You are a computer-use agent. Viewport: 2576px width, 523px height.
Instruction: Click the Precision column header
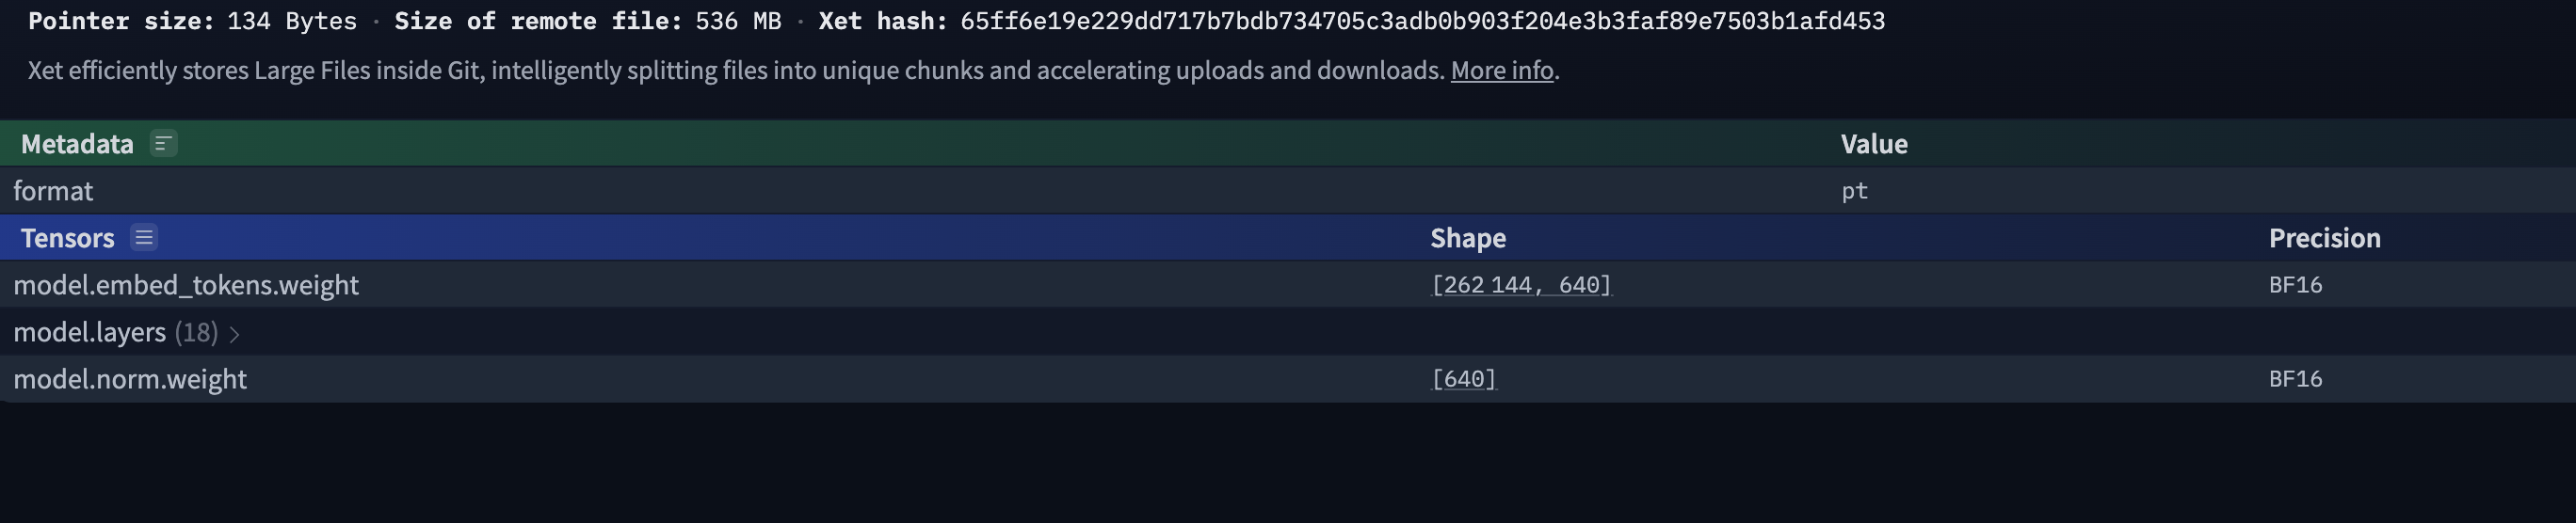click(x=2324, y=238)
